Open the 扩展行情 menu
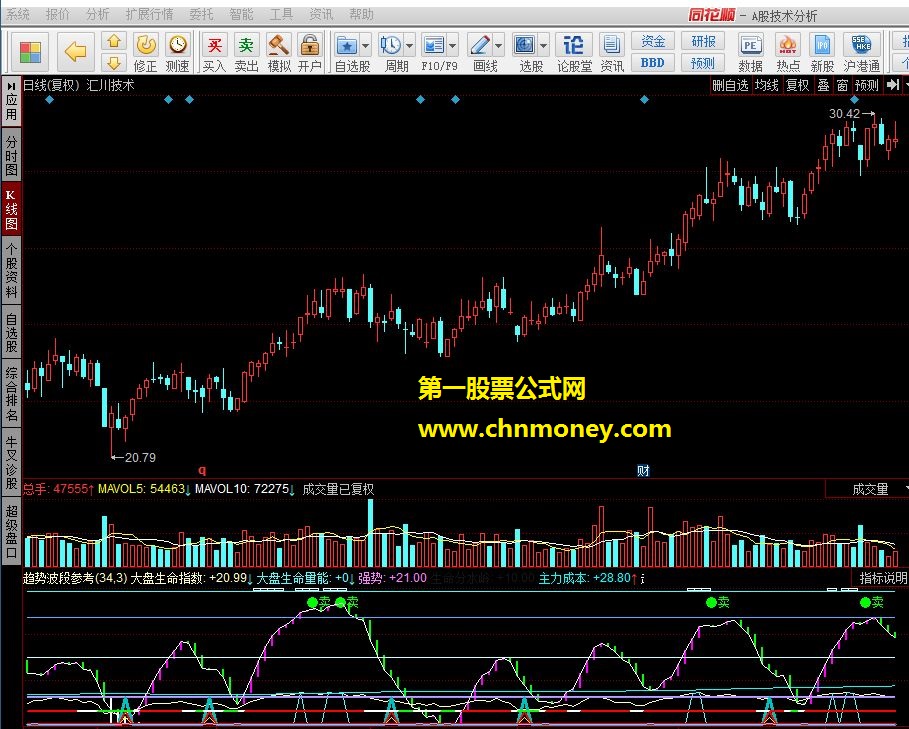Image resolution: width=909 pixels, height=729 pixels. click(150, 14)
